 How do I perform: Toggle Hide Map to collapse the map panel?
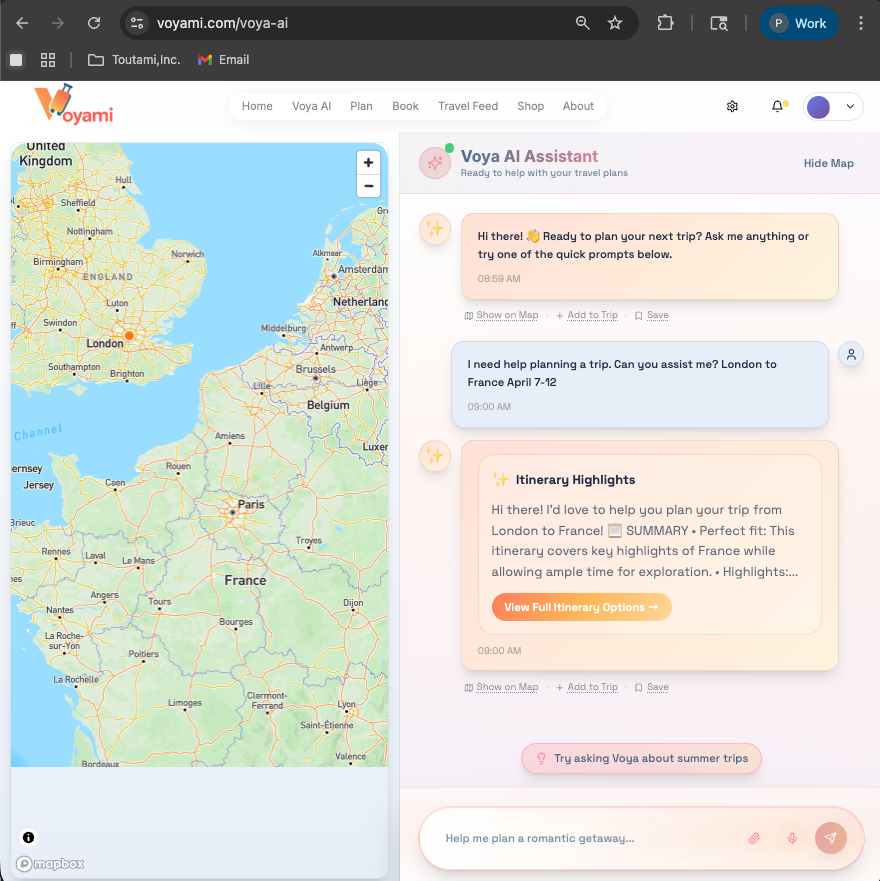tap(828, 162)
